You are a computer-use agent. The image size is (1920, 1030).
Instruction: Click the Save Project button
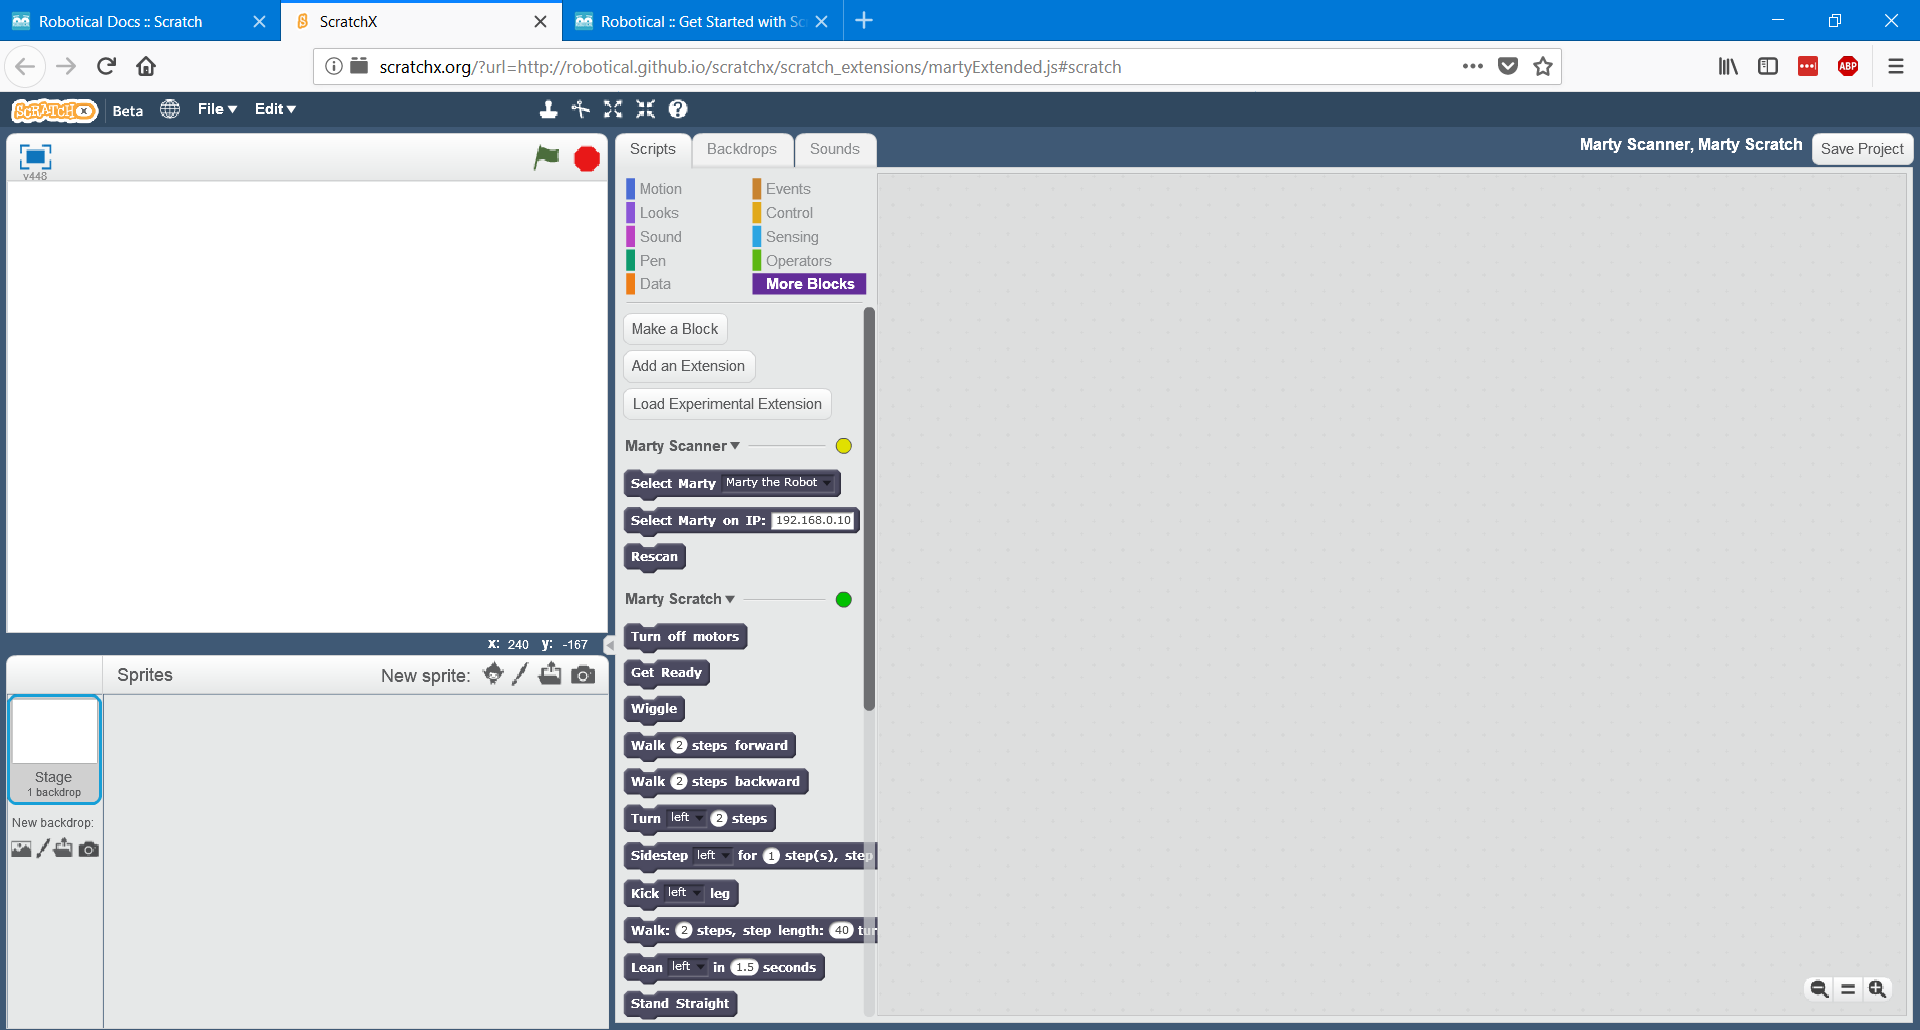pyautogui.click(x=1862, y=149)
